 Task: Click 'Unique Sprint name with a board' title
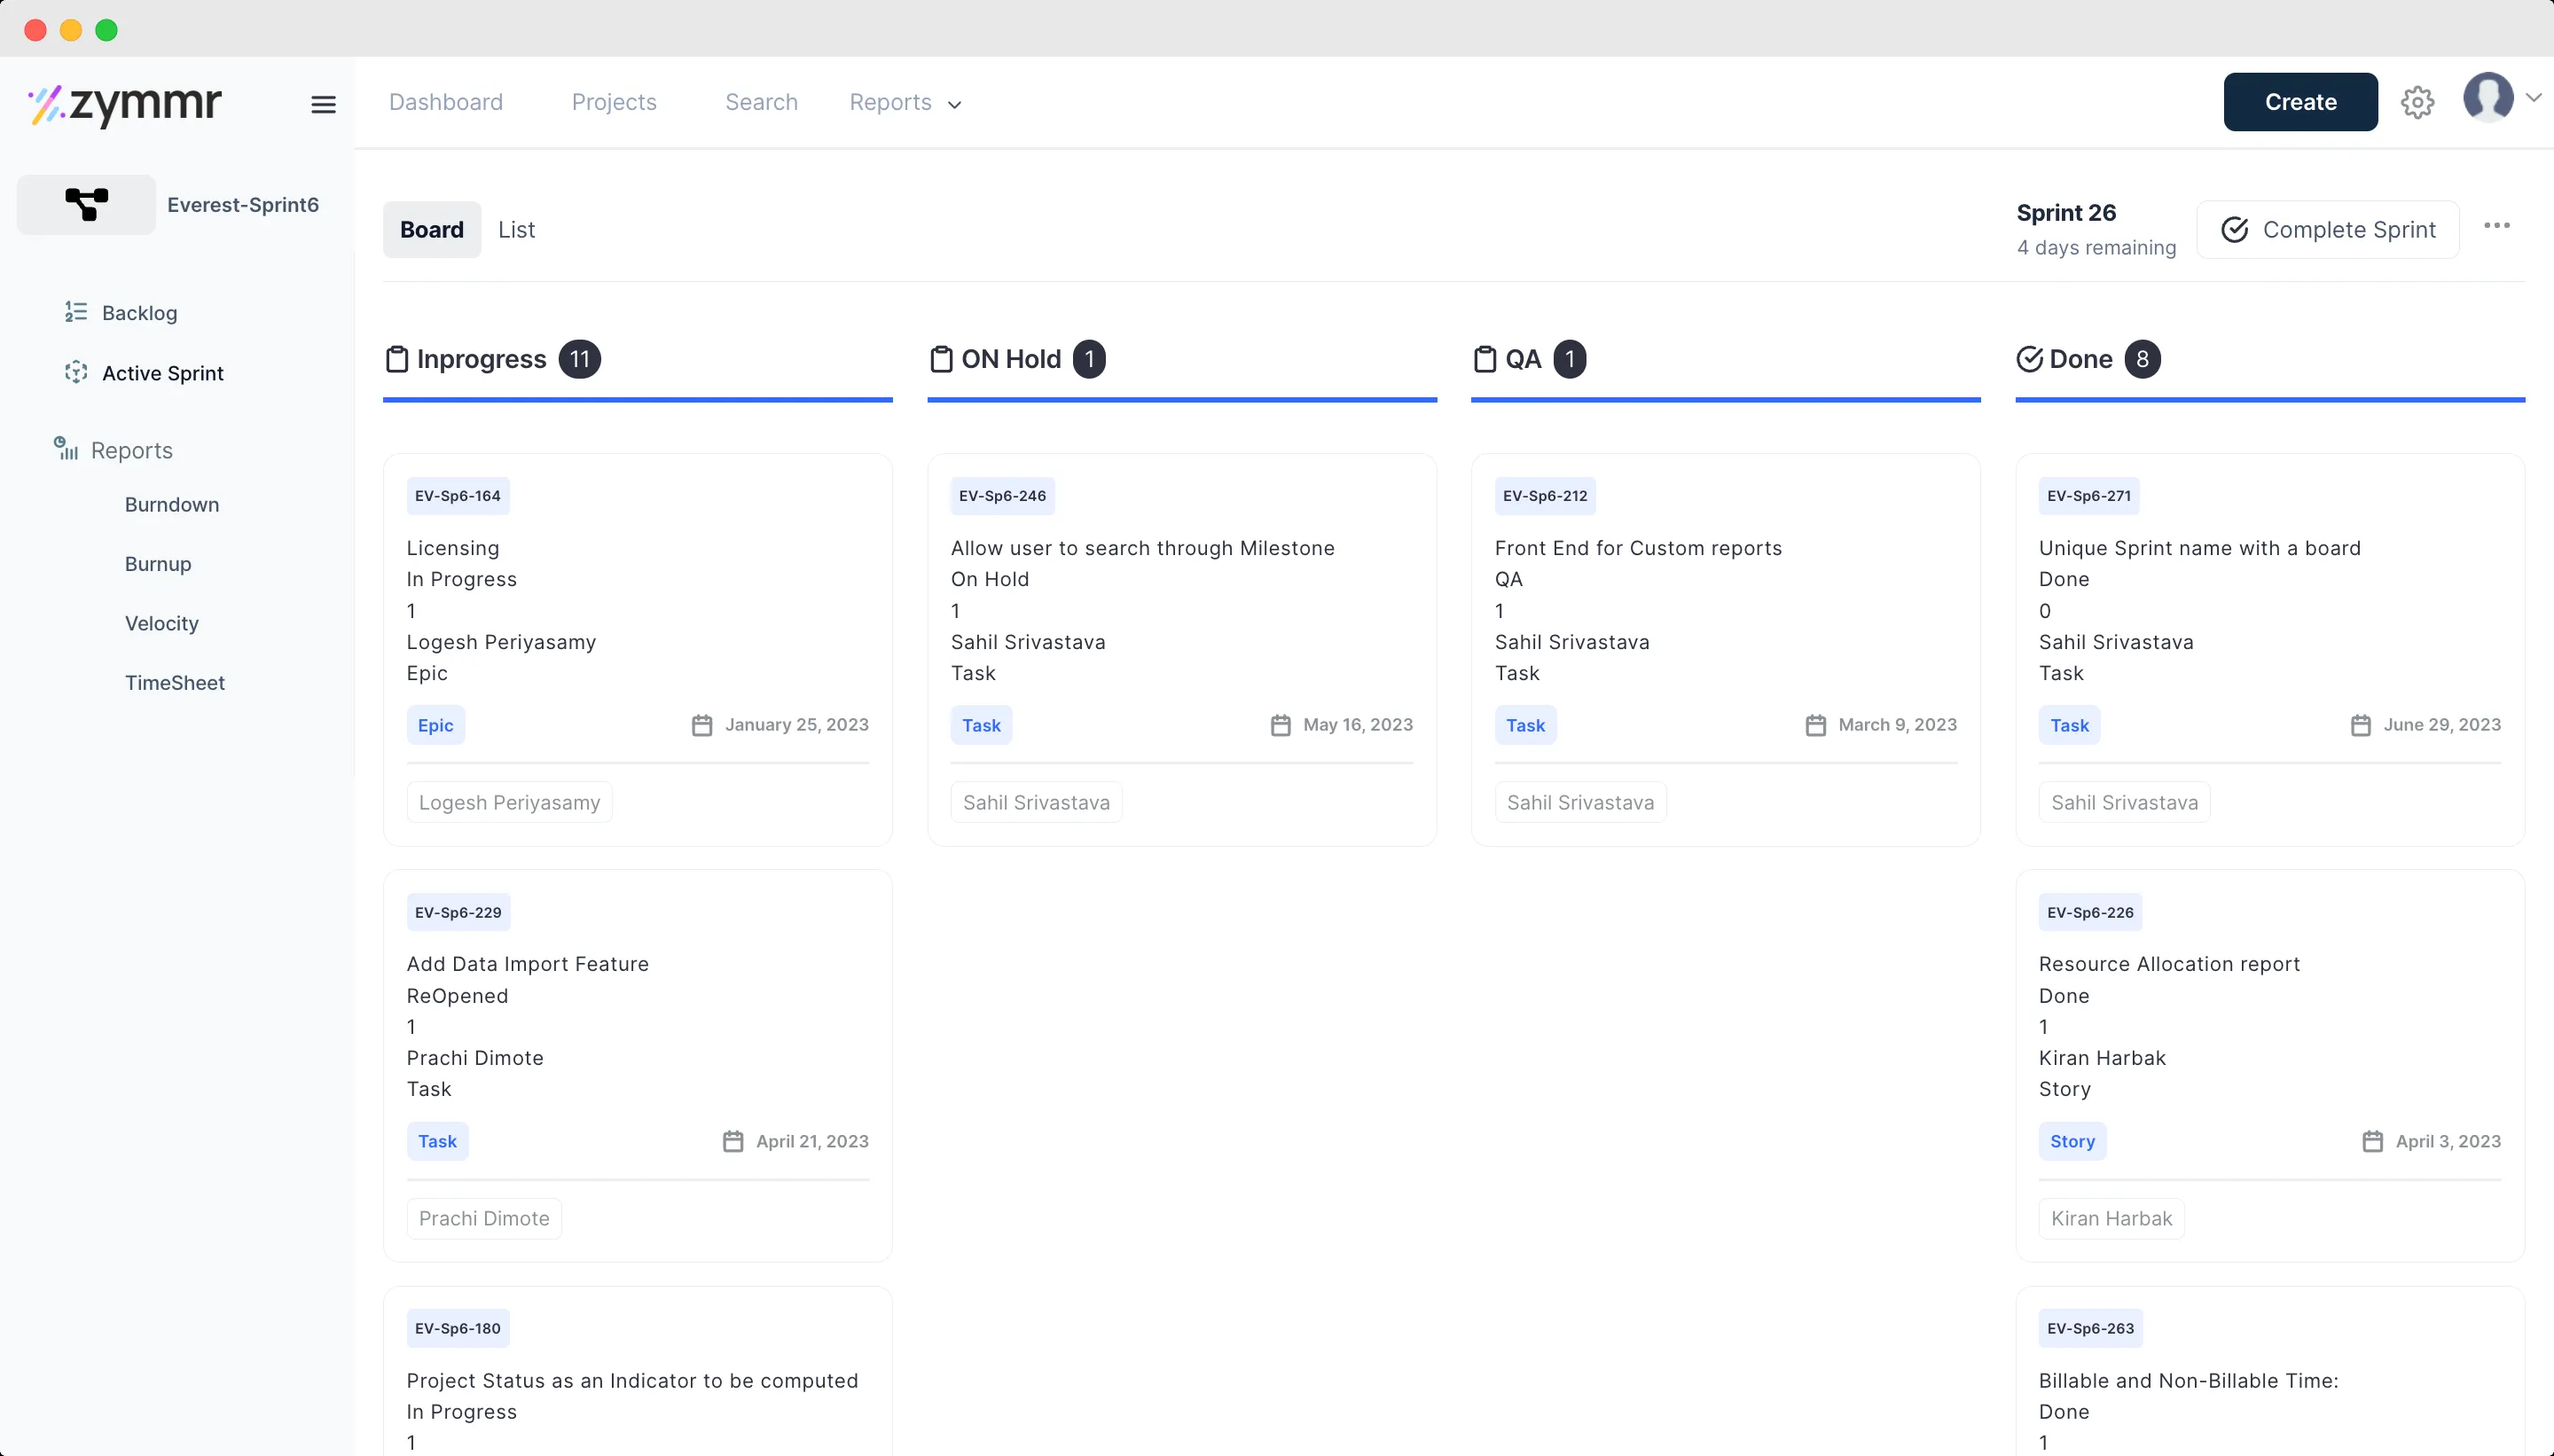point(2199,548)
